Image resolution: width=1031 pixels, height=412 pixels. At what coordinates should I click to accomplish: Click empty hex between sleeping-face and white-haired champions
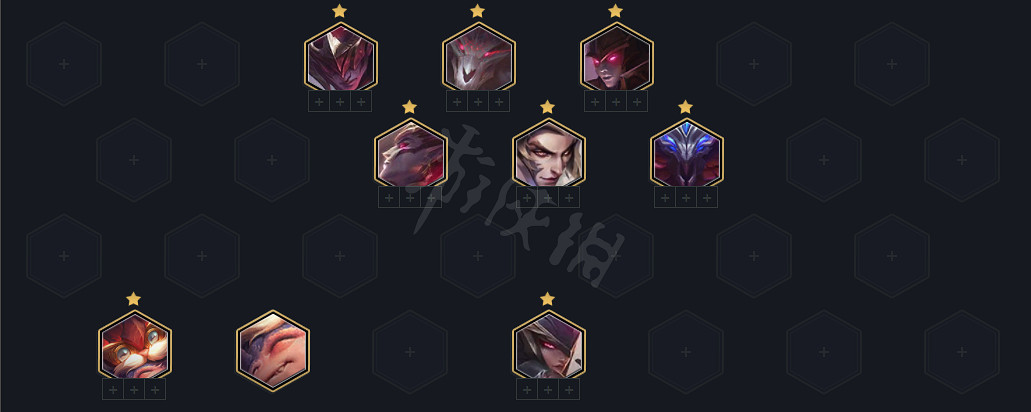pos(410,352)
